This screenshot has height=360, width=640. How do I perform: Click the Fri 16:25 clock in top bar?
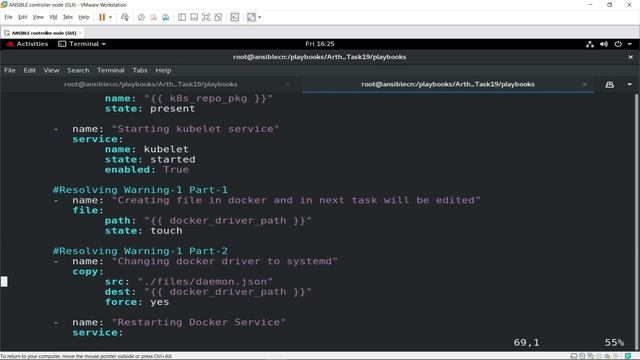click(320, 44)
